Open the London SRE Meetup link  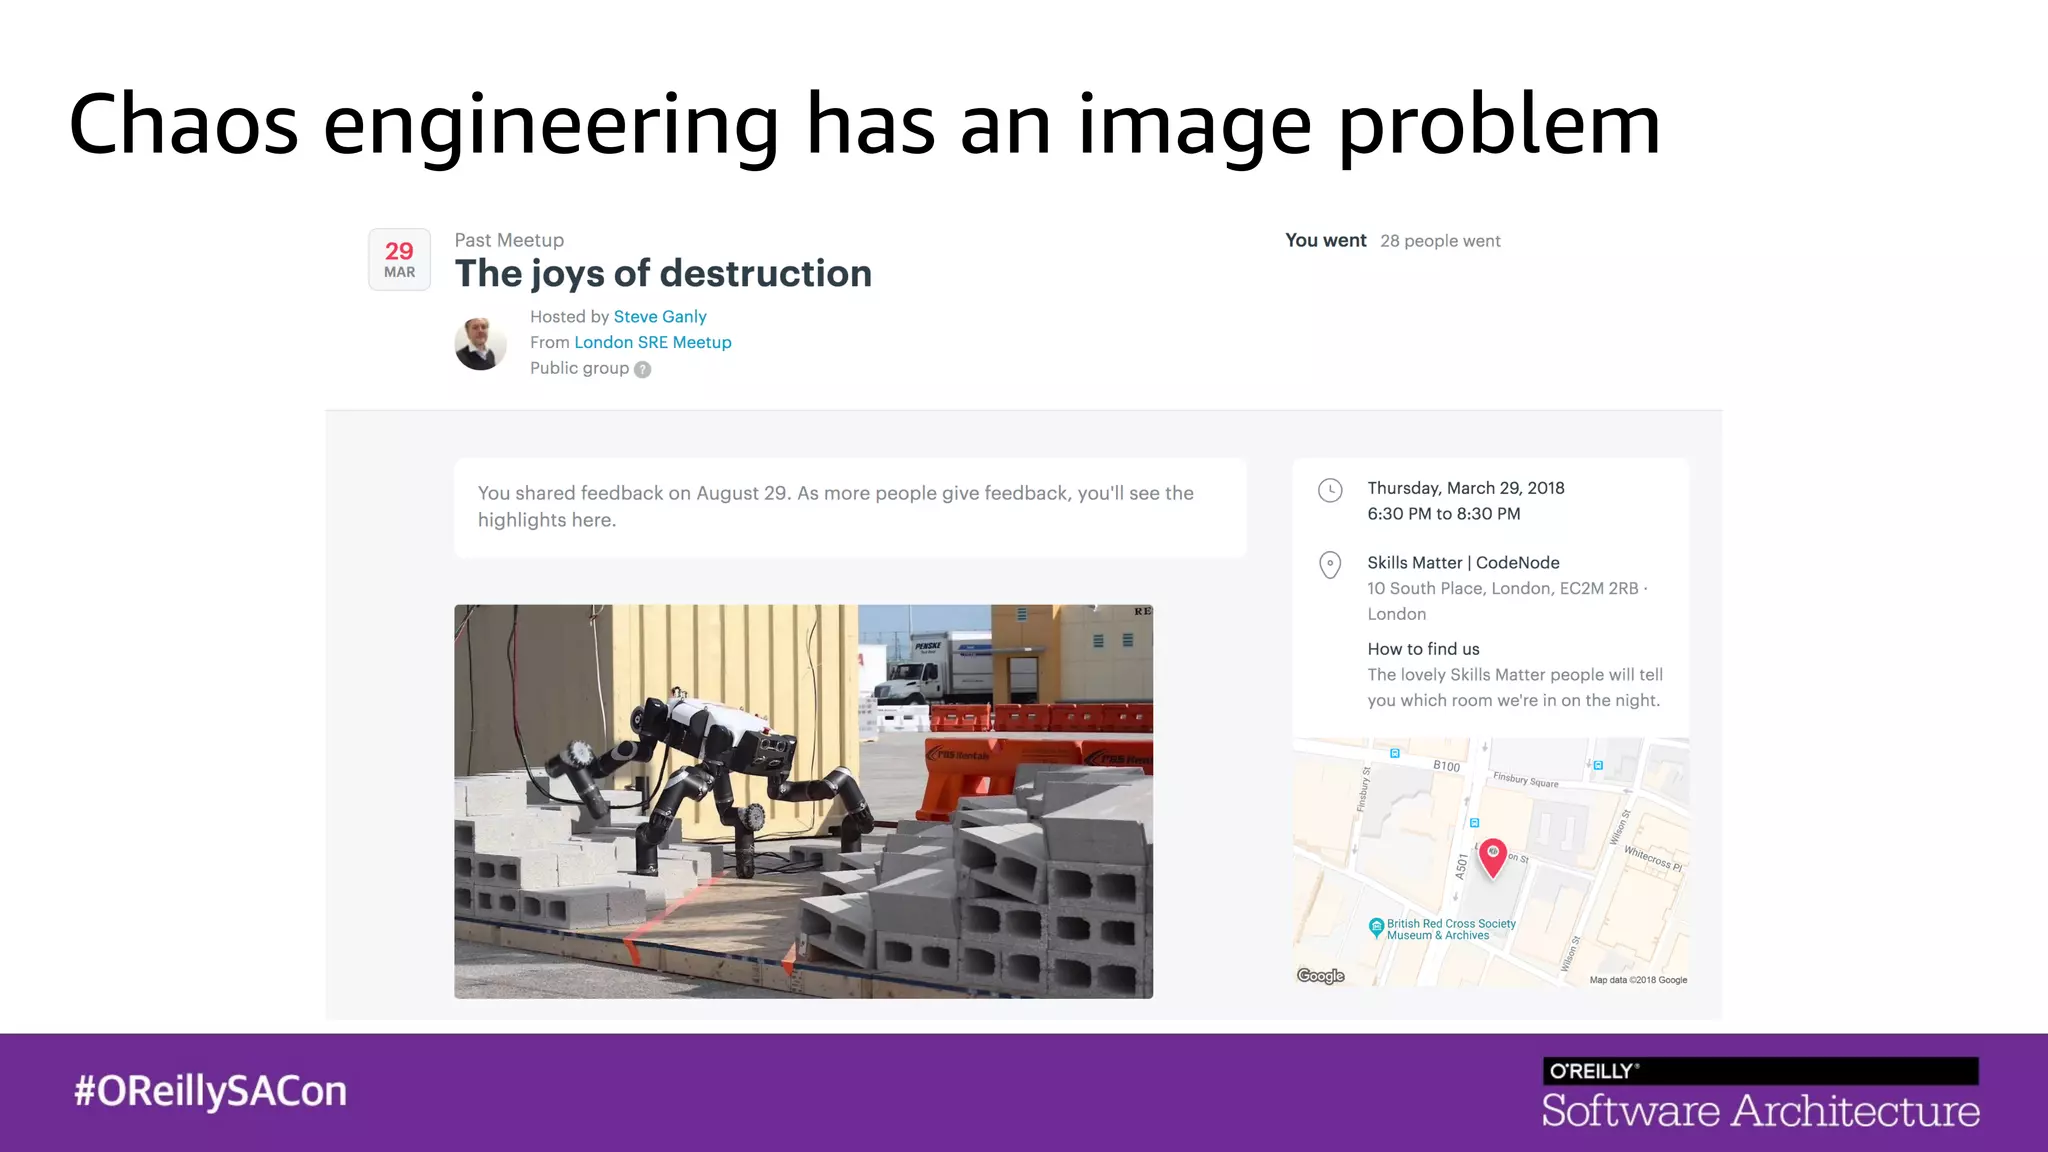point(653,343)
